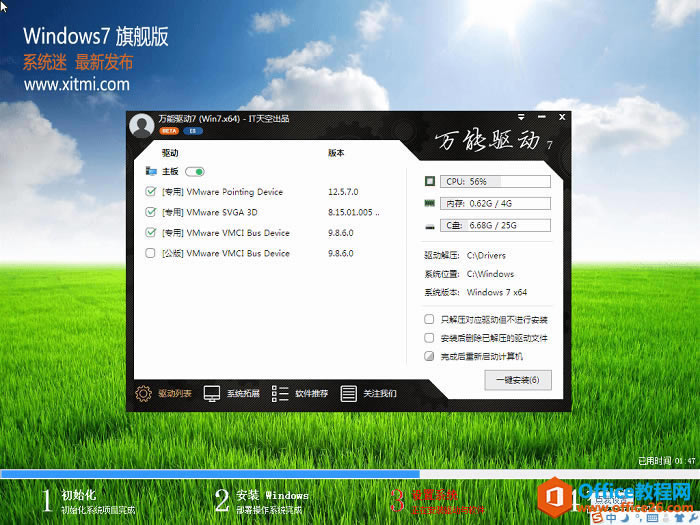Screen dimensions: 700x525
Task: Click the 已用时间 01:47 timer text
Action: point(667,461)
